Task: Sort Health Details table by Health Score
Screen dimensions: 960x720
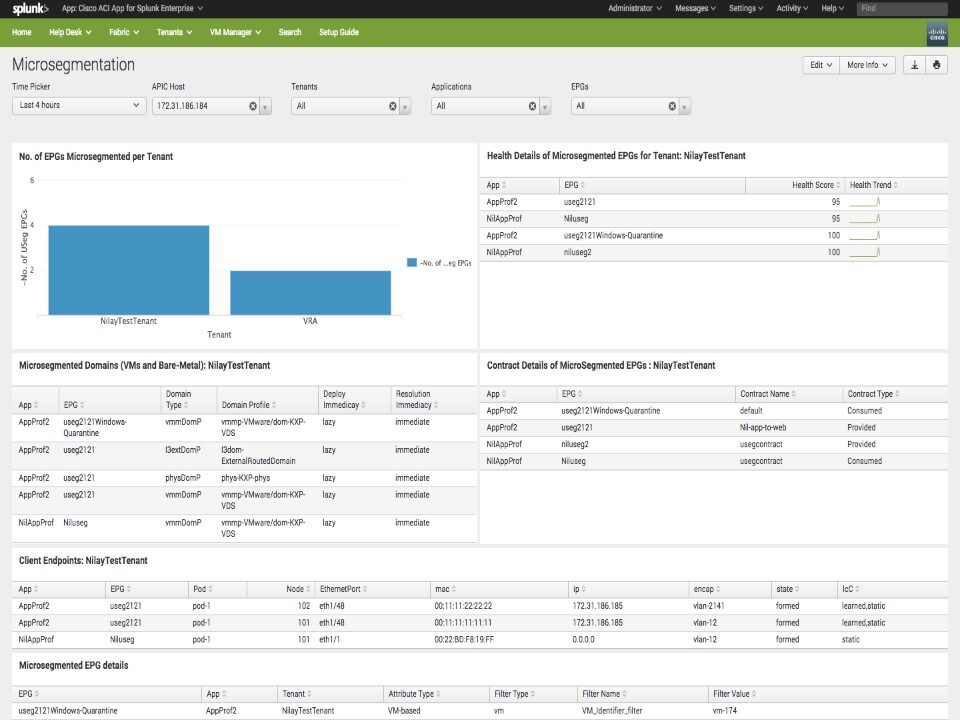Action: 816,185
